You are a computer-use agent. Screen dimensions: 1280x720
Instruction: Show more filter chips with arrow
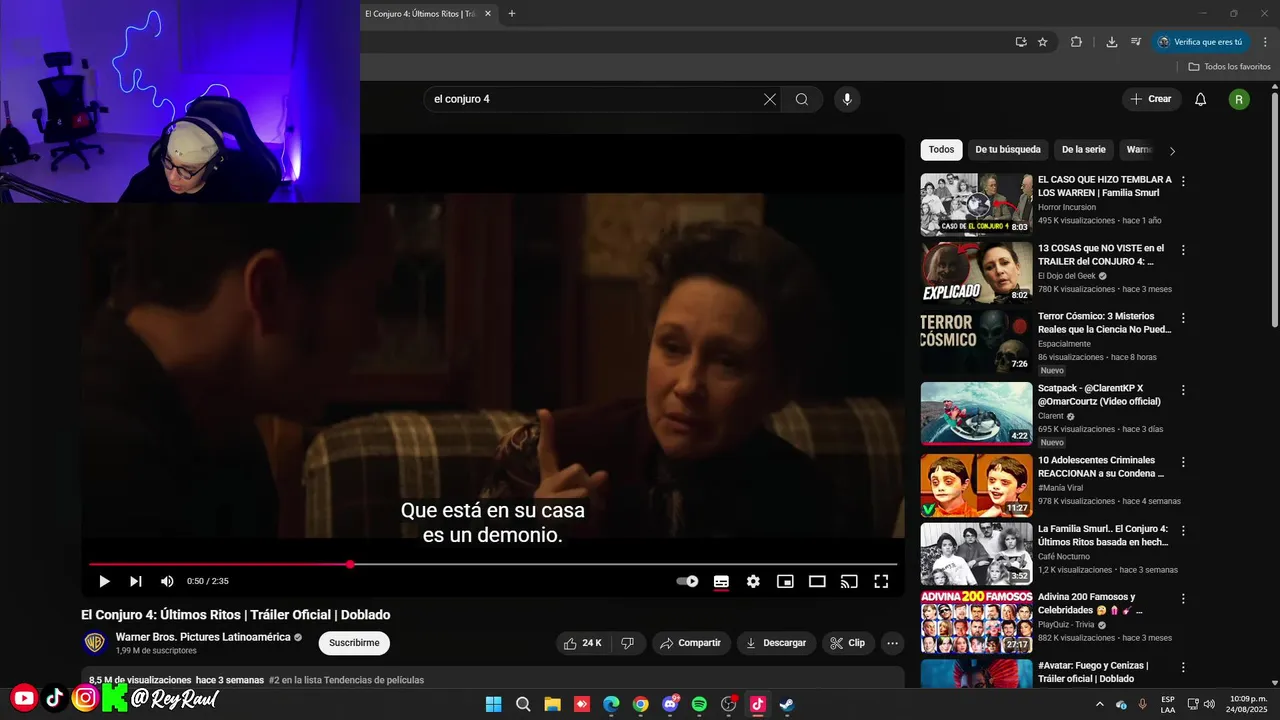(1172, 151)
